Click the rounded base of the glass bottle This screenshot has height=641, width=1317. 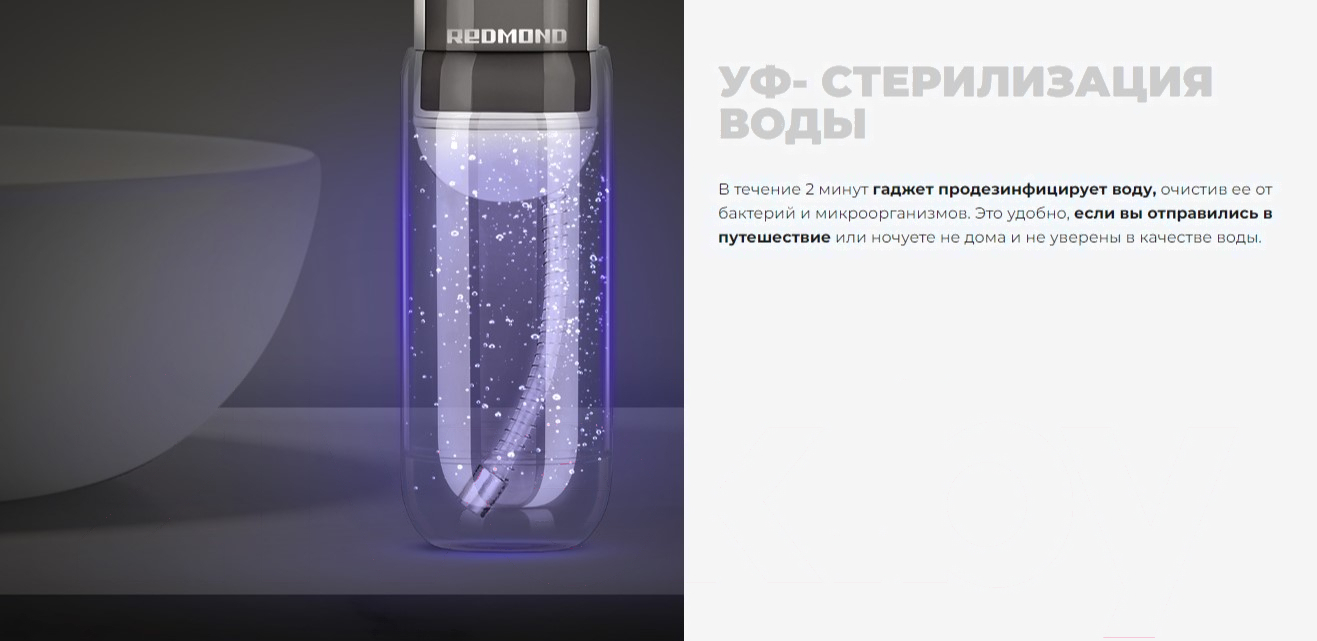506,520
